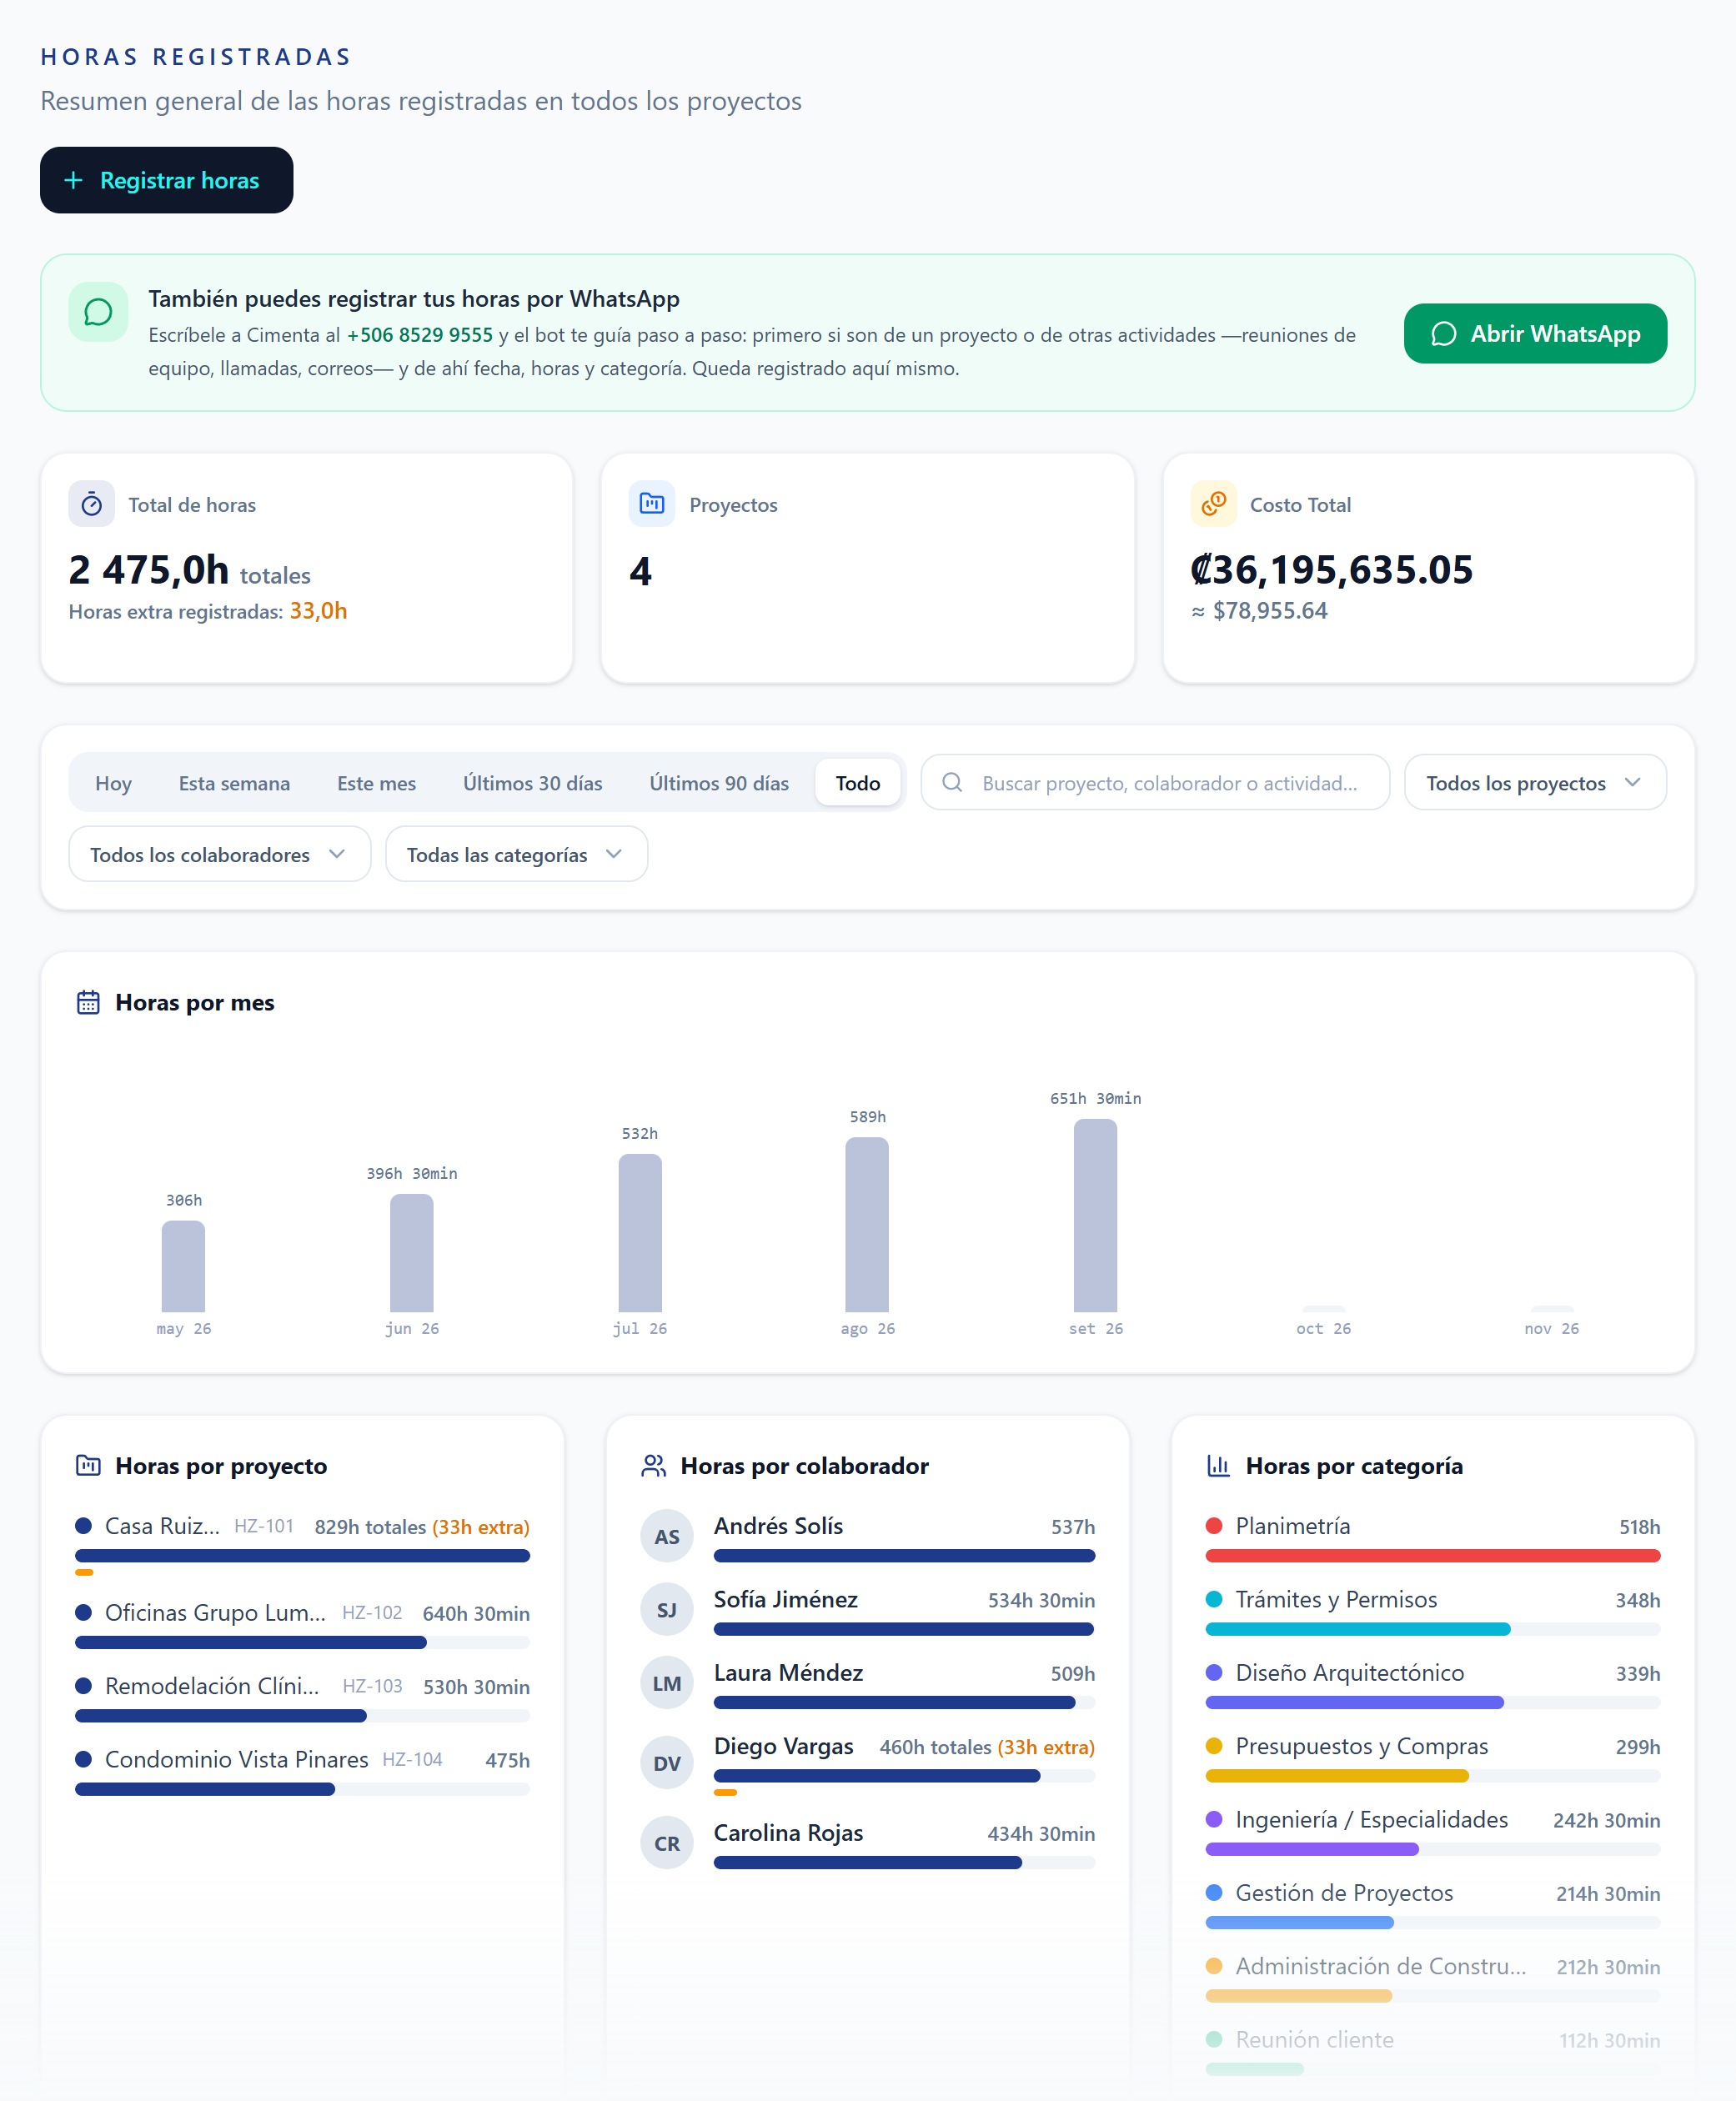Click the bar chart icon beside Horas por categoría

[x=1218, y=1465]
